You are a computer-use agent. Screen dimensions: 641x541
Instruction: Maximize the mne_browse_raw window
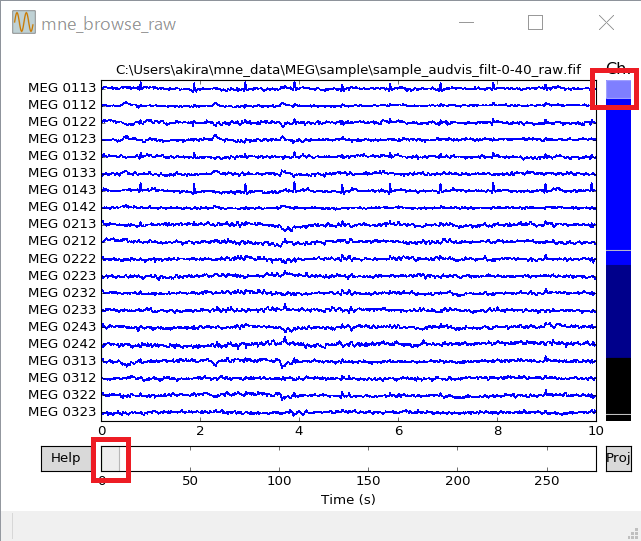pos(535,22)
